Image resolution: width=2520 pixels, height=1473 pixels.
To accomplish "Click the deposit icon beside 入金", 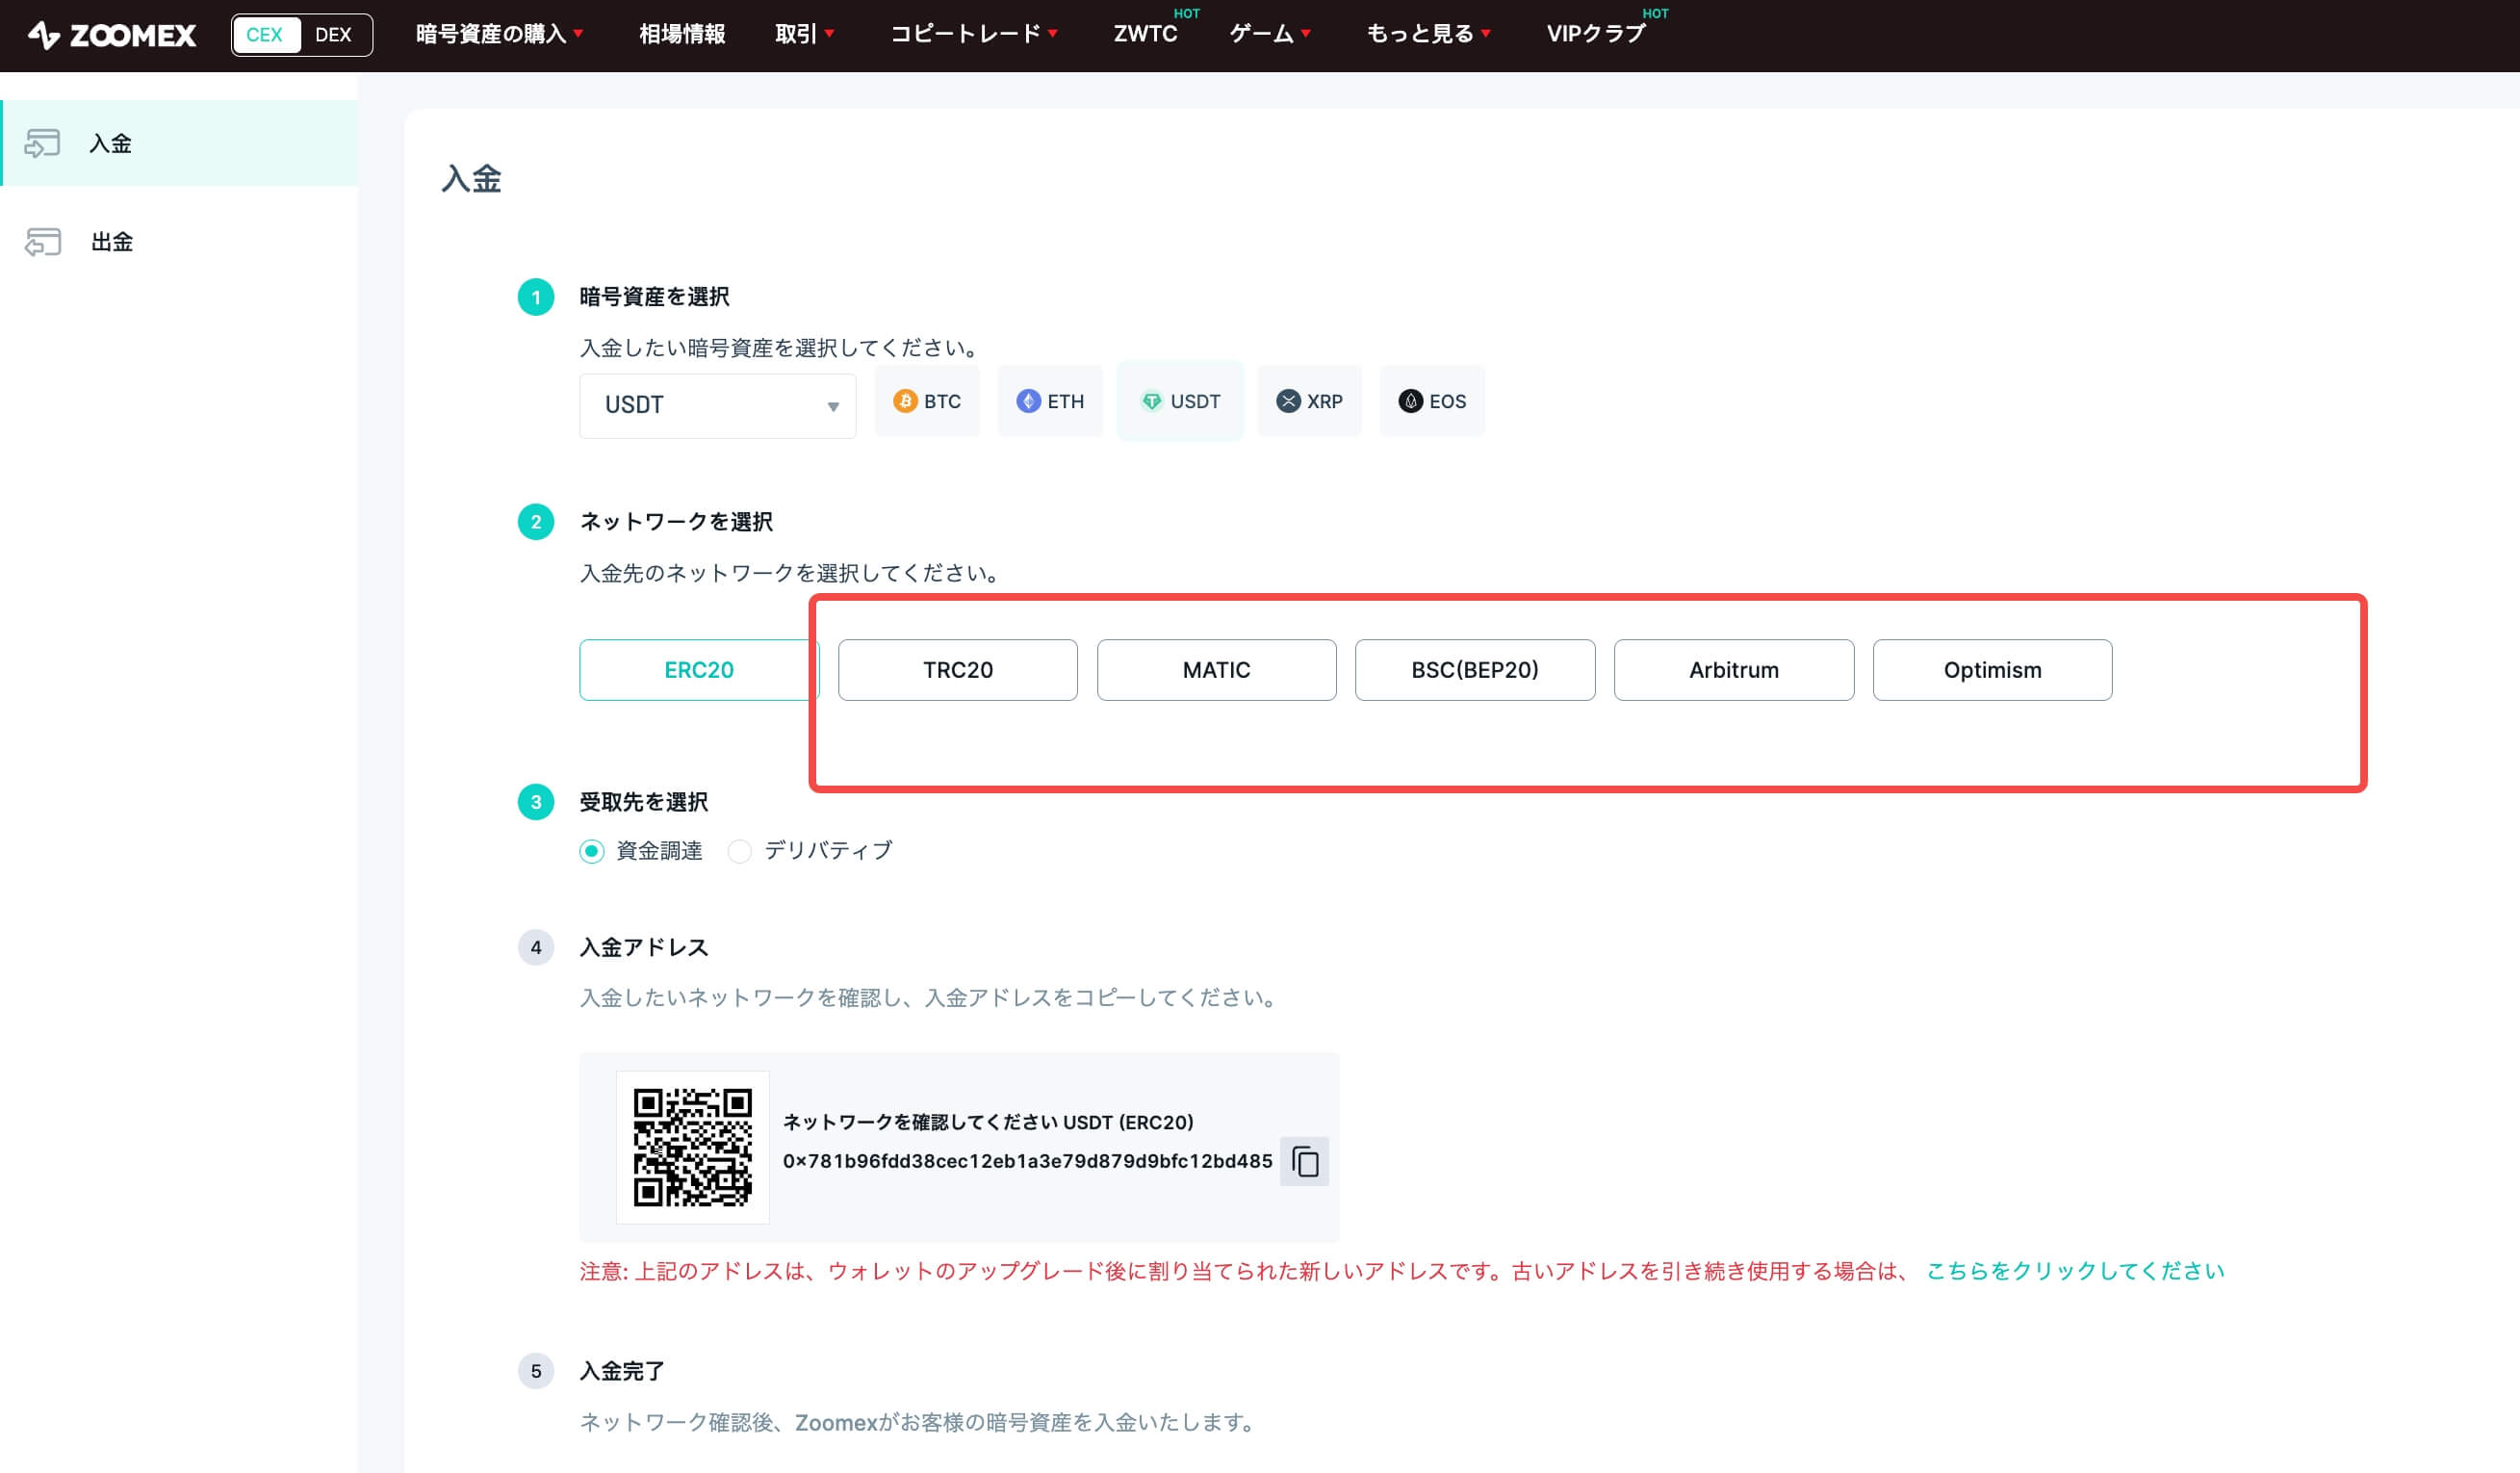I will [x=42, y=143].
